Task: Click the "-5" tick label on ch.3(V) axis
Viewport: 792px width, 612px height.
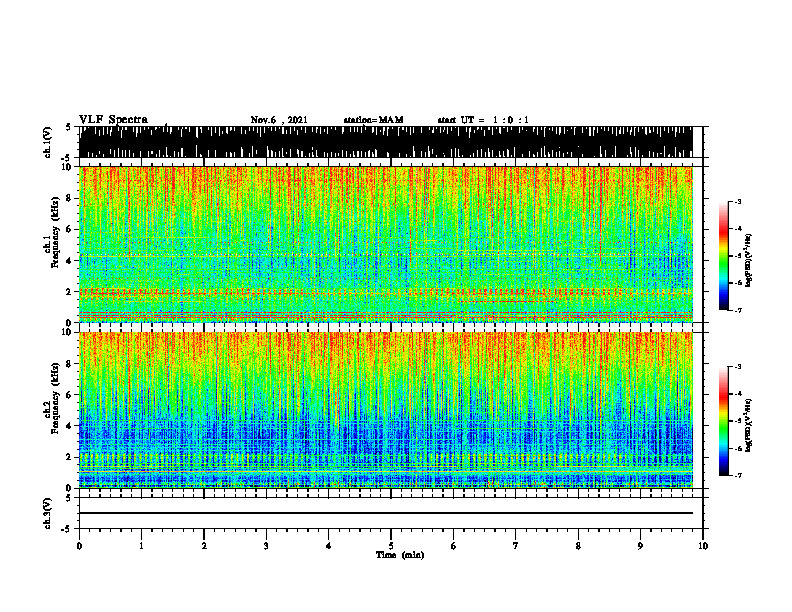Action: coord(67,529)
